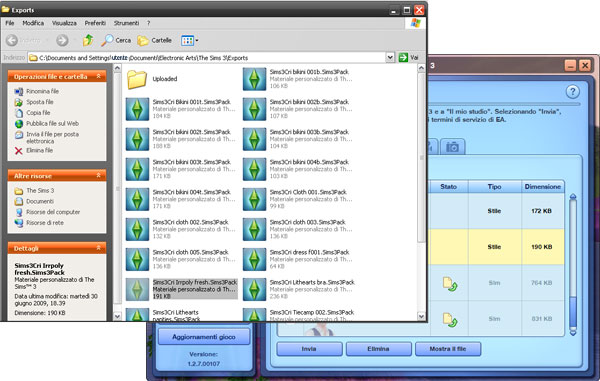
Task: Open the Visualizza menu
Action: [x=64, y=23]
